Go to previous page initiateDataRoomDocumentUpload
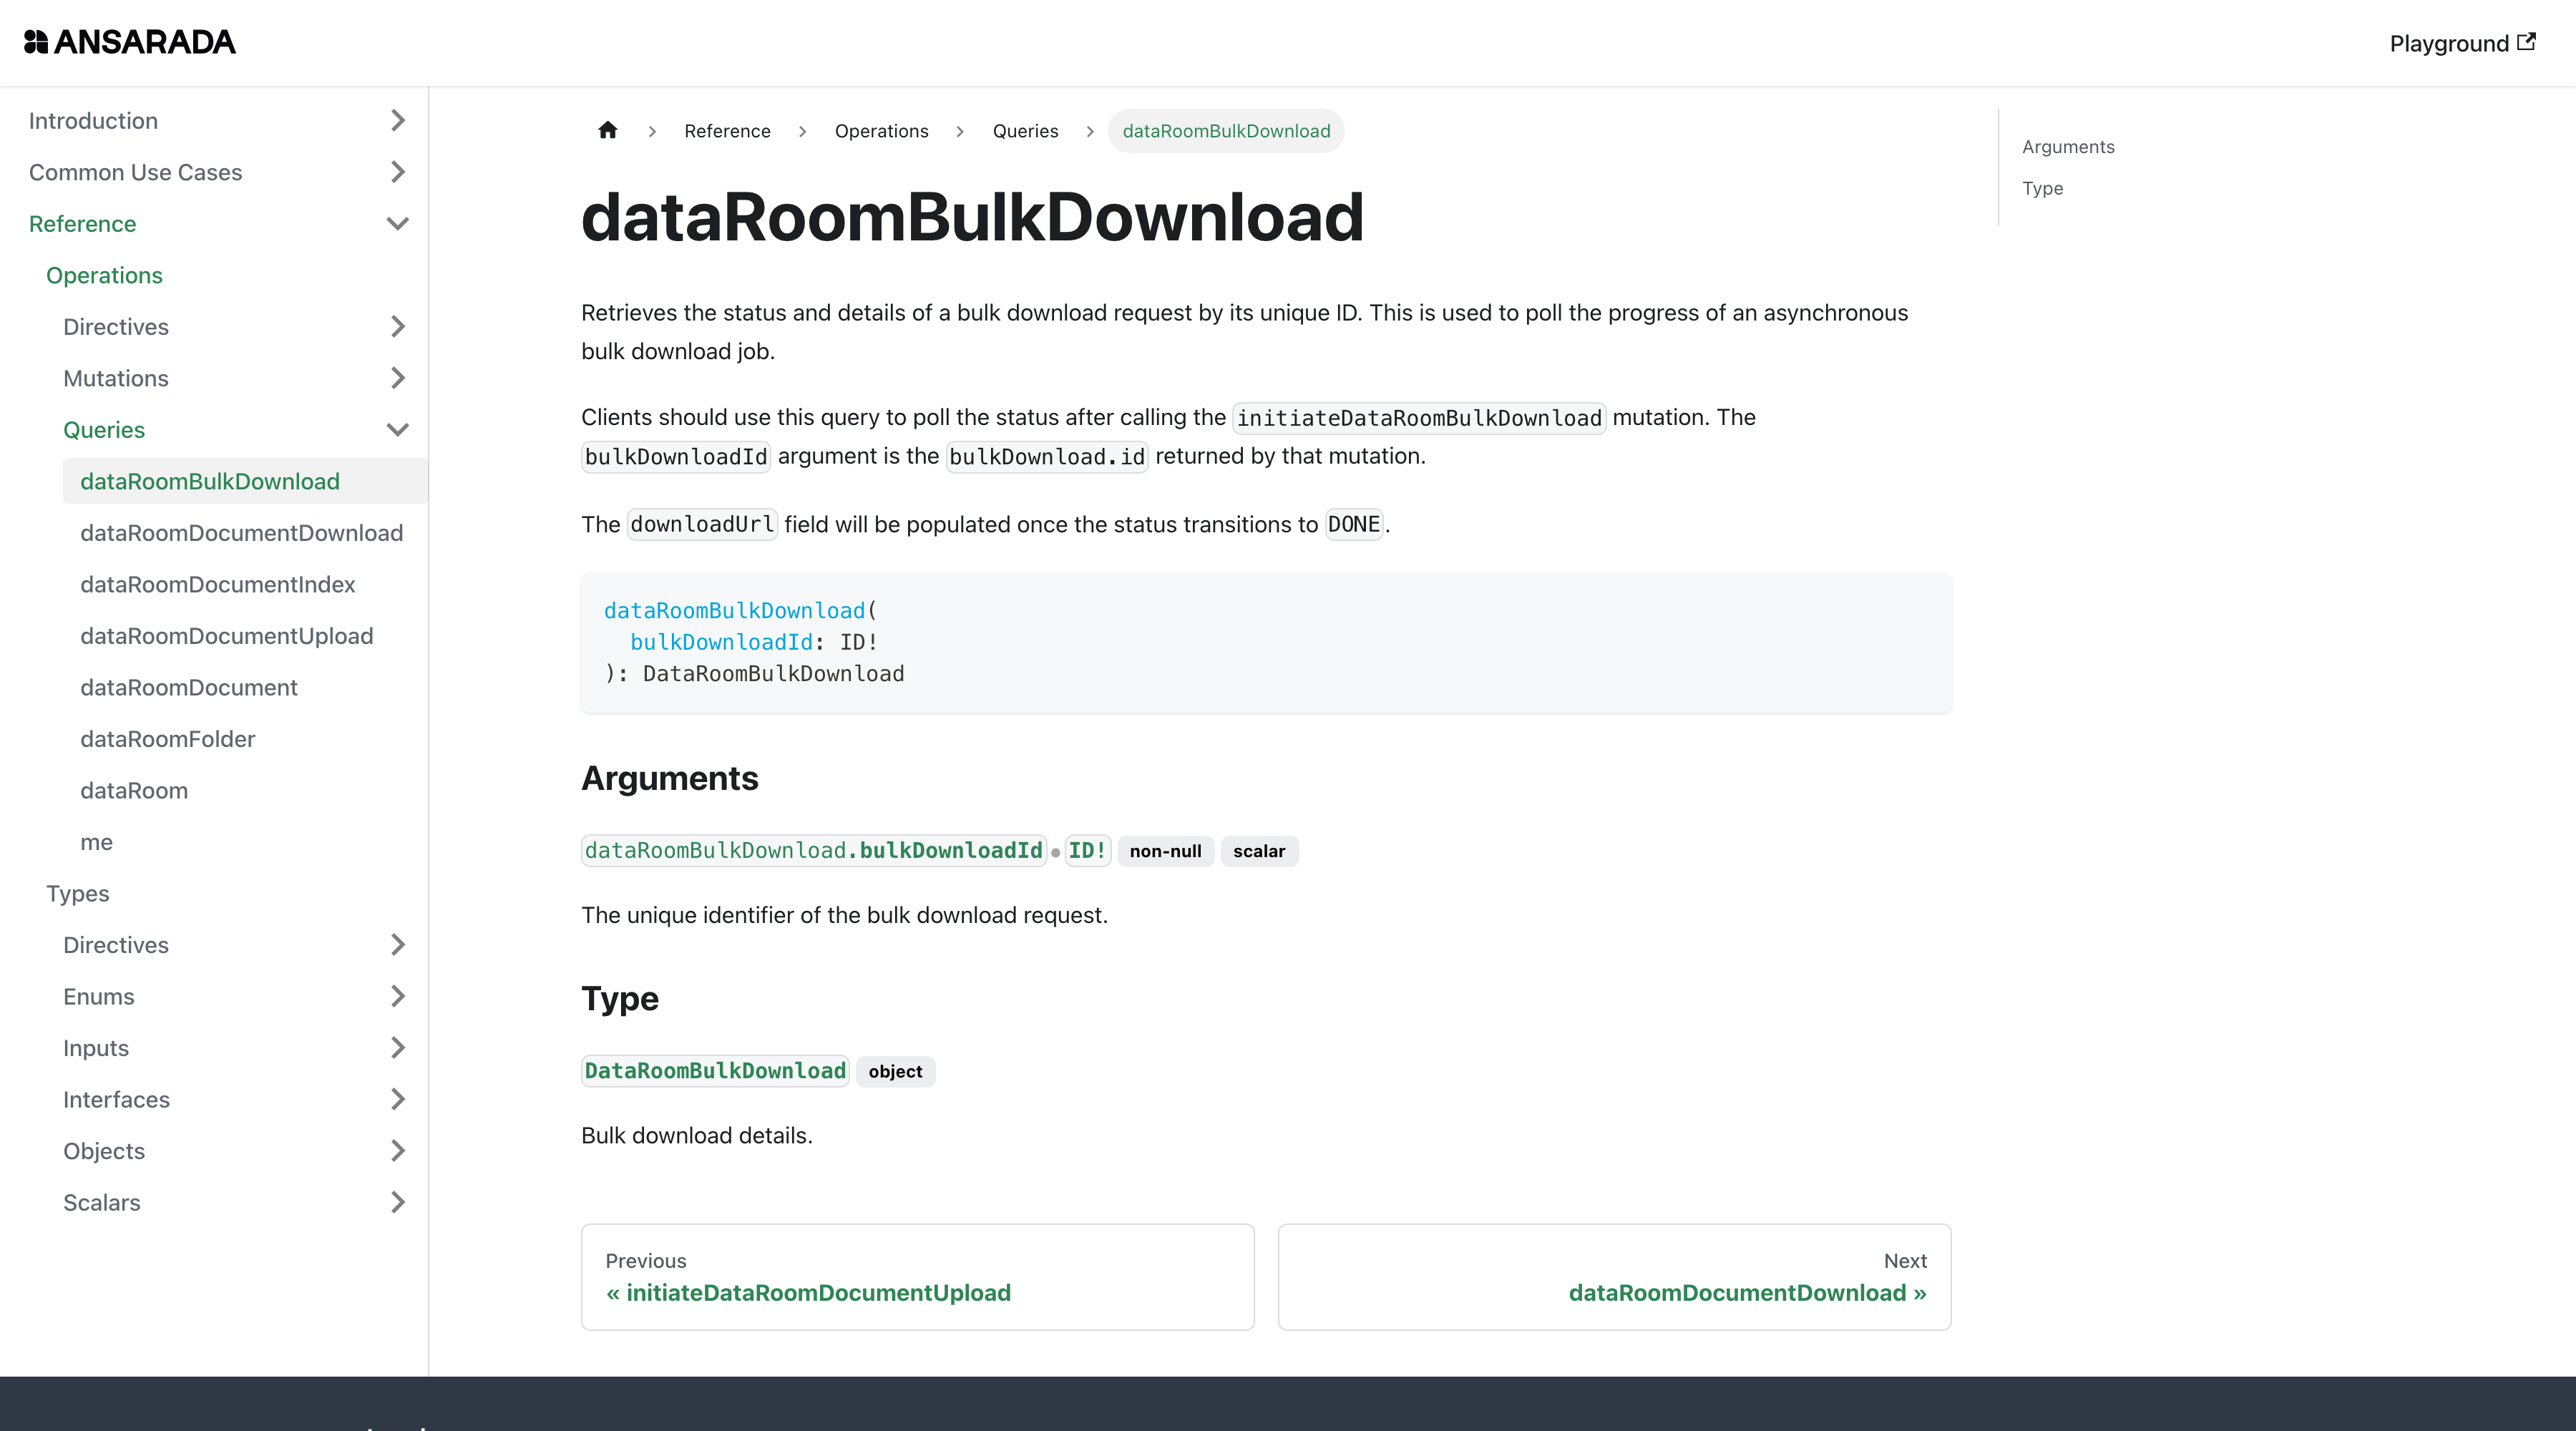Image resolution: width=2576 pixels, height=1431 pixels. tap(917, 1277)
